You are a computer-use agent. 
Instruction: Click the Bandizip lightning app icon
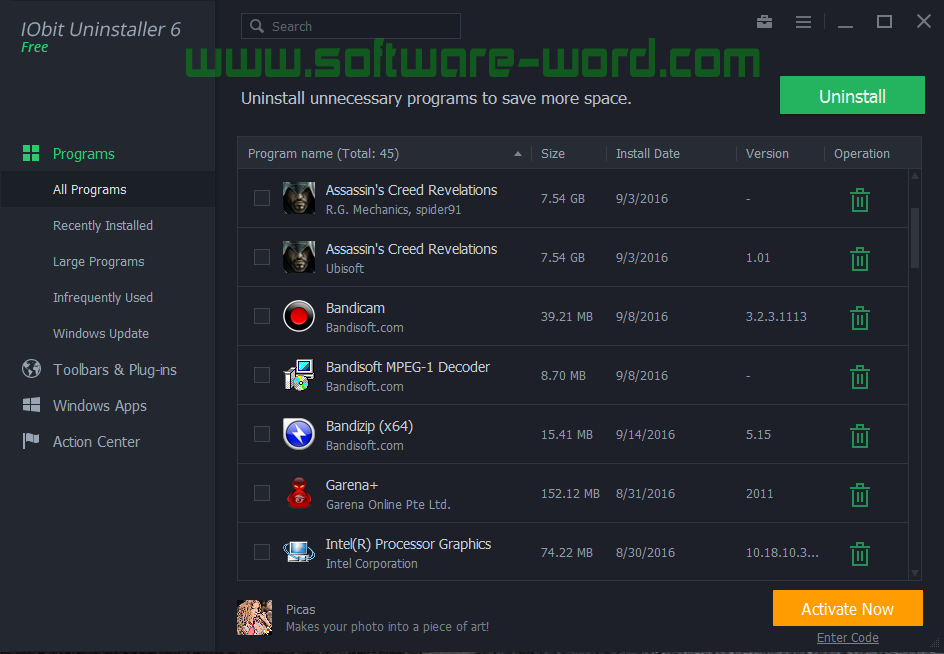(299, 434)
